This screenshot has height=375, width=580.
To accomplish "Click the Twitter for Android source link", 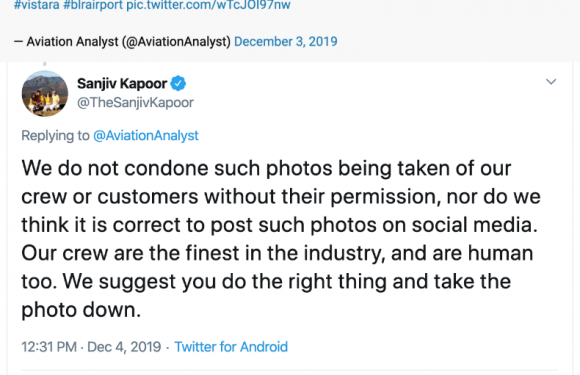I will 231,347.
